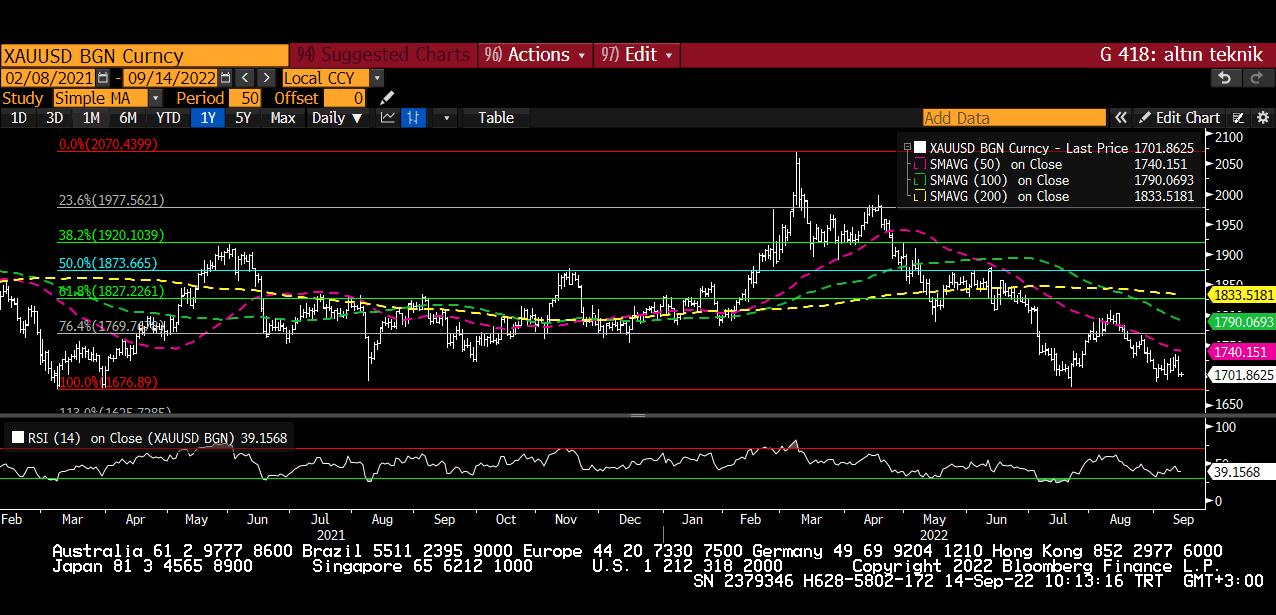The height and width of the screenshot is (615, 1276).
Task: Select the 1M time range
Action: [x=91, y=118]
